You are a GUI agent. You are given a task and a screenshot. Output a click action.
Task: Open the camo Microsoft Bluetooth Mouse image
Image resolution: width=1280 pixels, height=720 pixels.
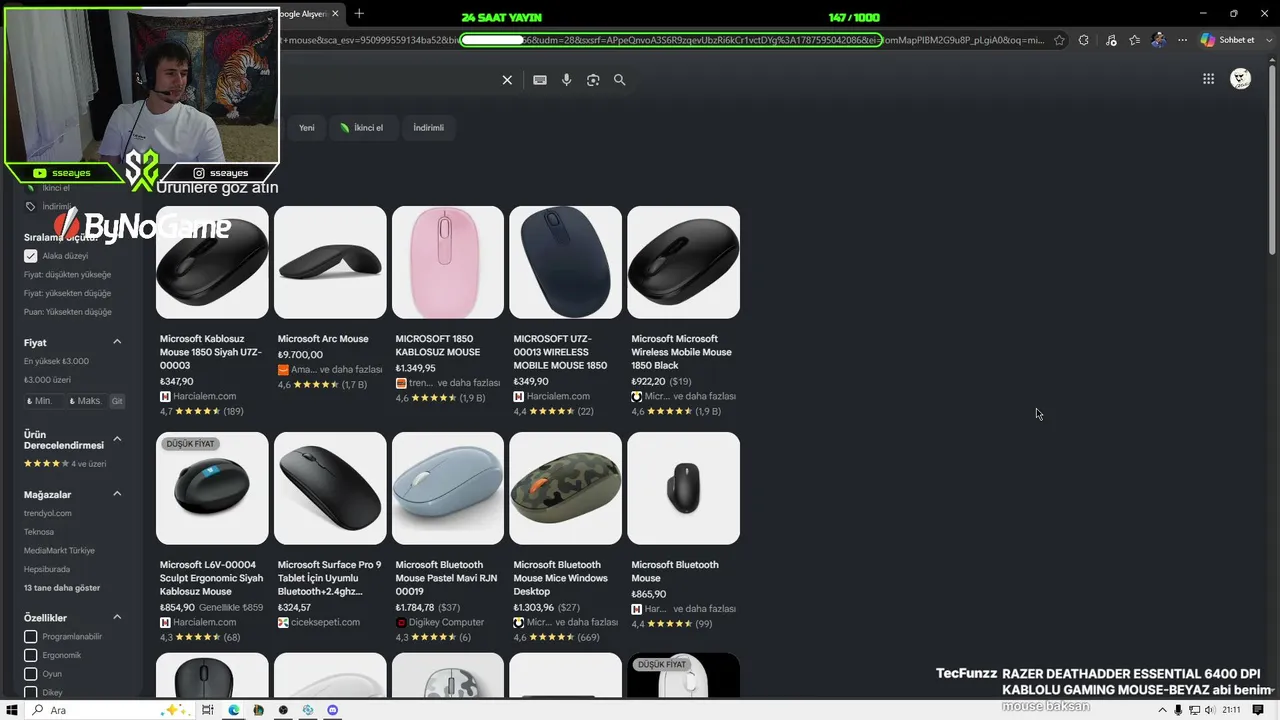565,488
